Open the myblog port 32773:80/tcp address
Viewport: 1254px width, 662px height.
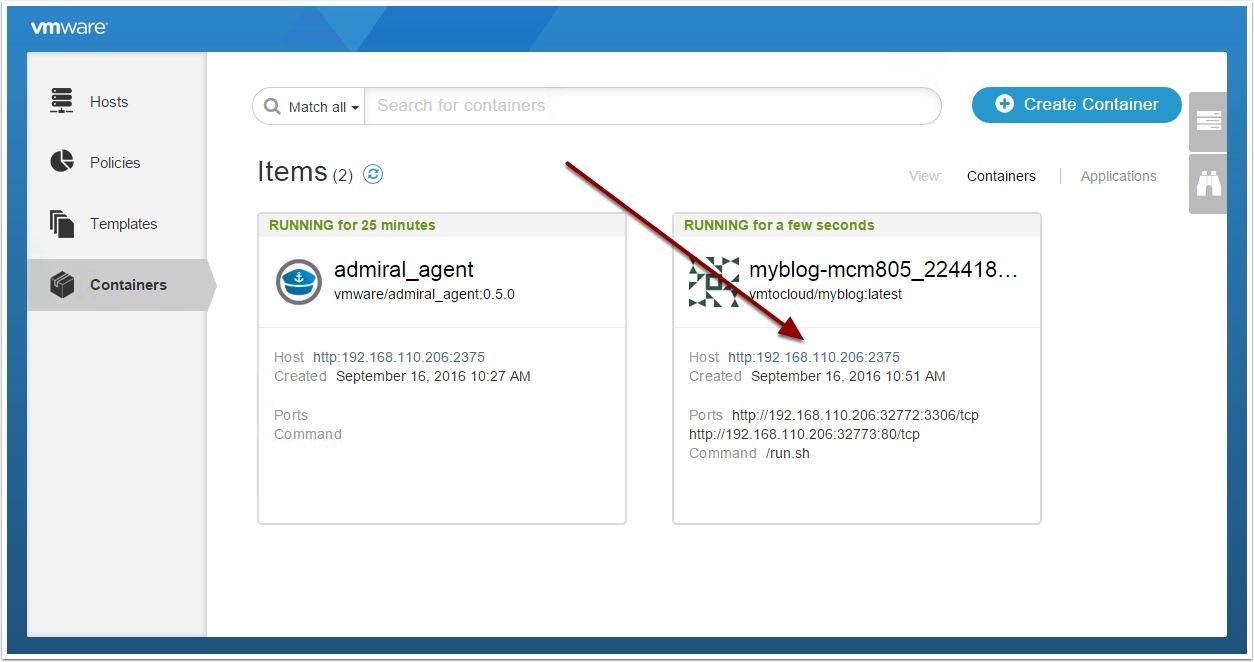click(804, 434)
